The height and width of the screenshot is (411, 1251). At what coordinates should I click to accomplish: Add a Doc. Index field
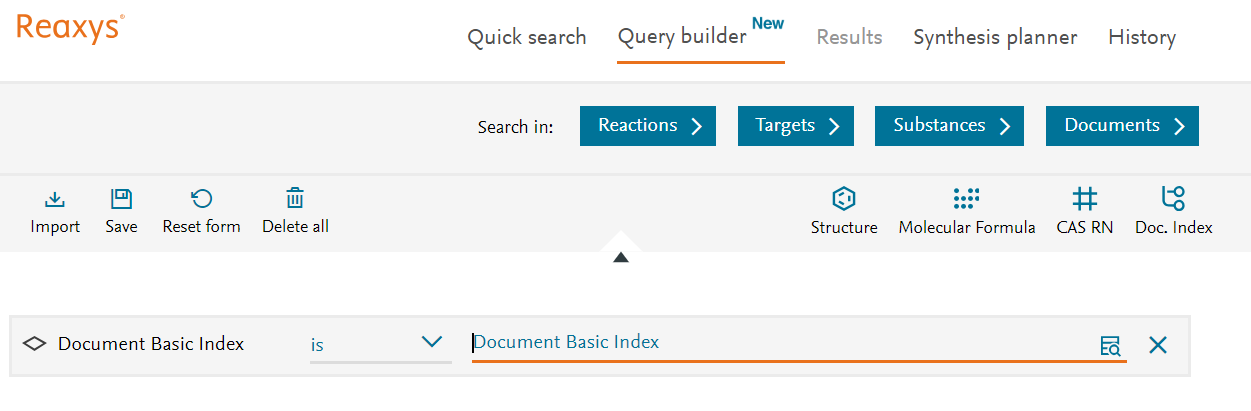[1173, 198]
